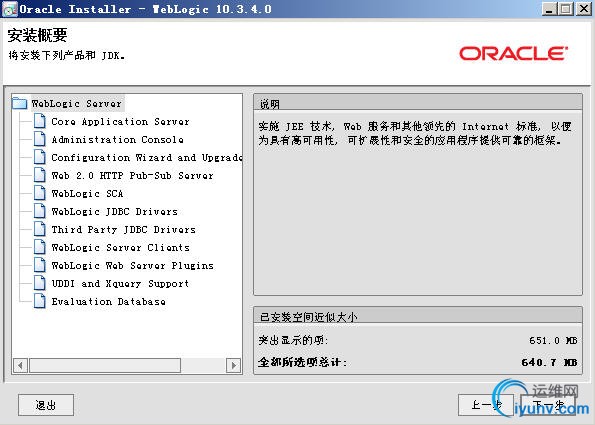Click the Oracle logo
Screen dimensions: 595x425
513,54
